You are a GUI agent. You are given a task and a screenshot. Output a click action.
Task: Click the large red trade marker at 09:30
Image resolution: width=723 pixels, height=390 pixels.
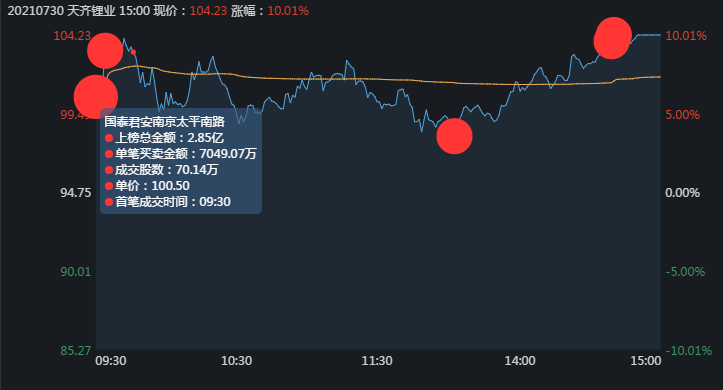pyautogui.click(x=96, y=97)
